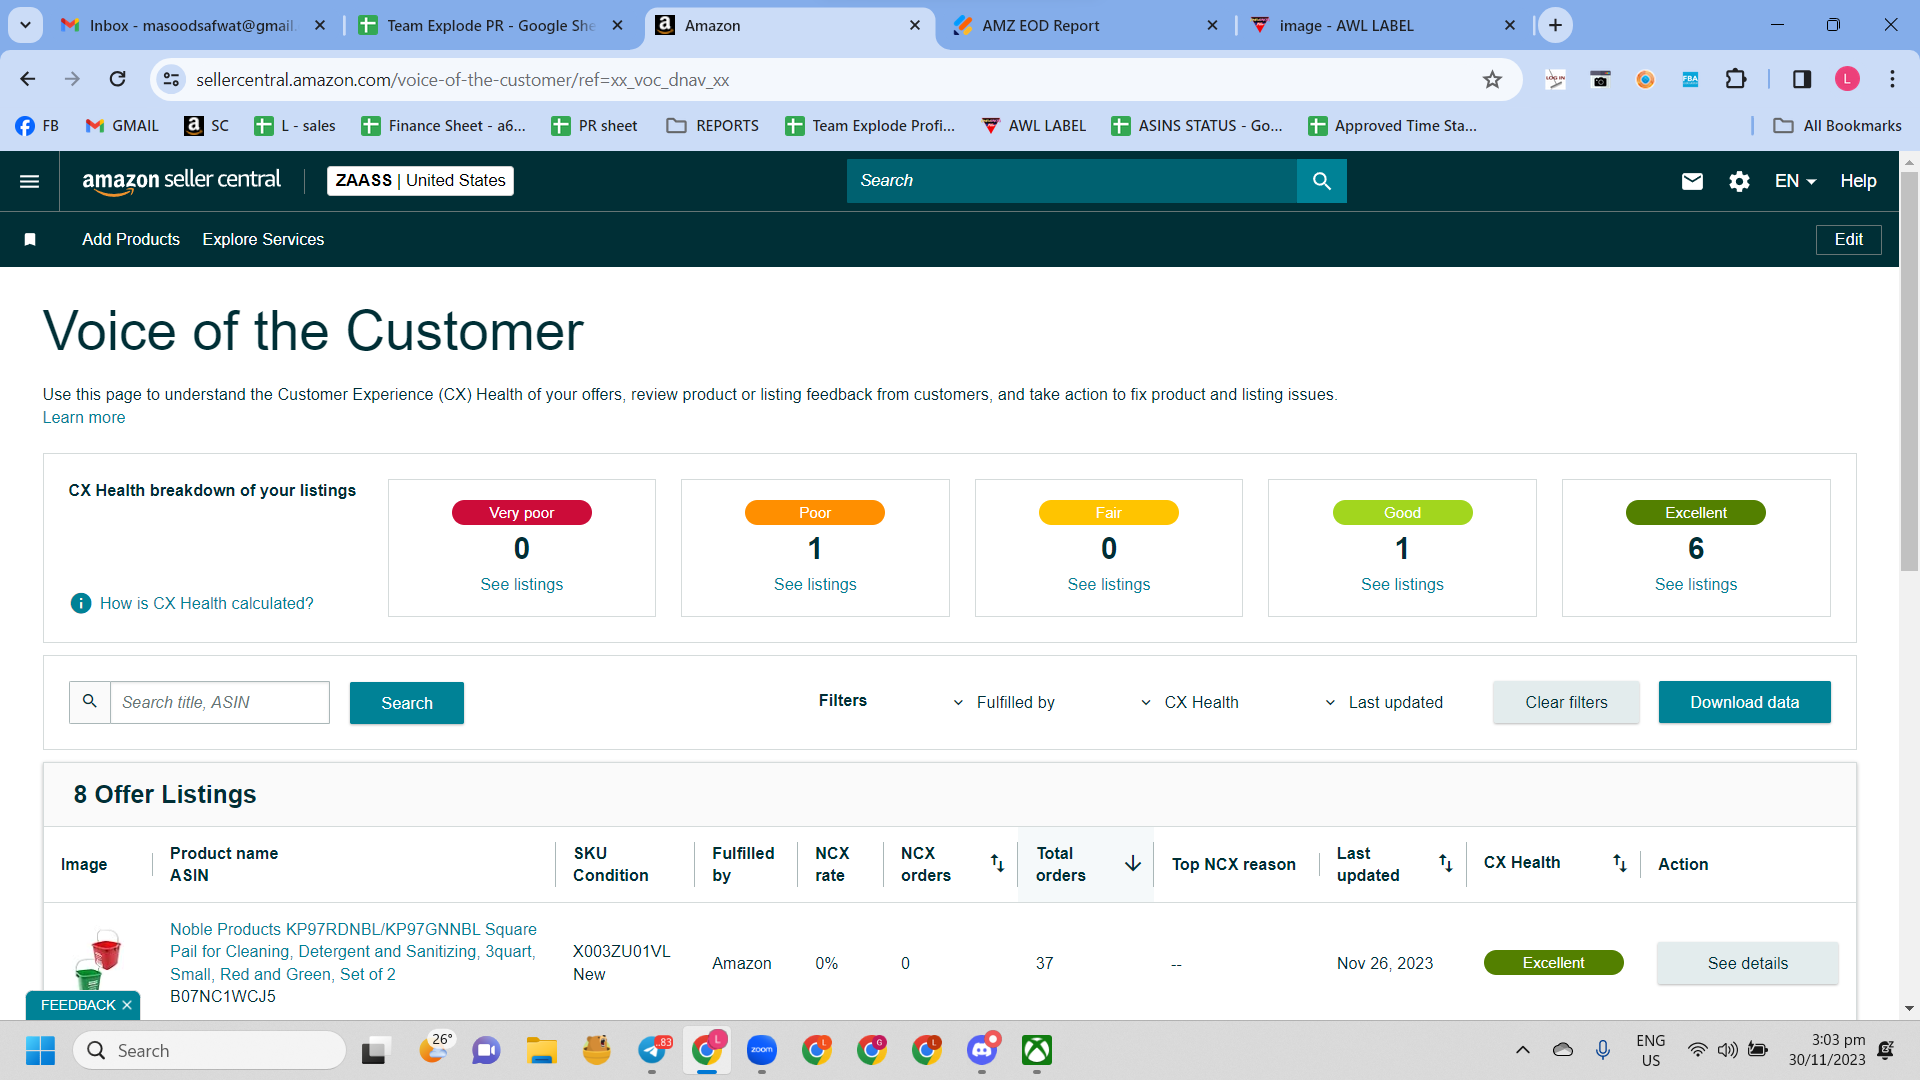Screen dimensions: 1920x1080
Task: Open File Explorer from the taskbar
Action: pos(542,1050)
